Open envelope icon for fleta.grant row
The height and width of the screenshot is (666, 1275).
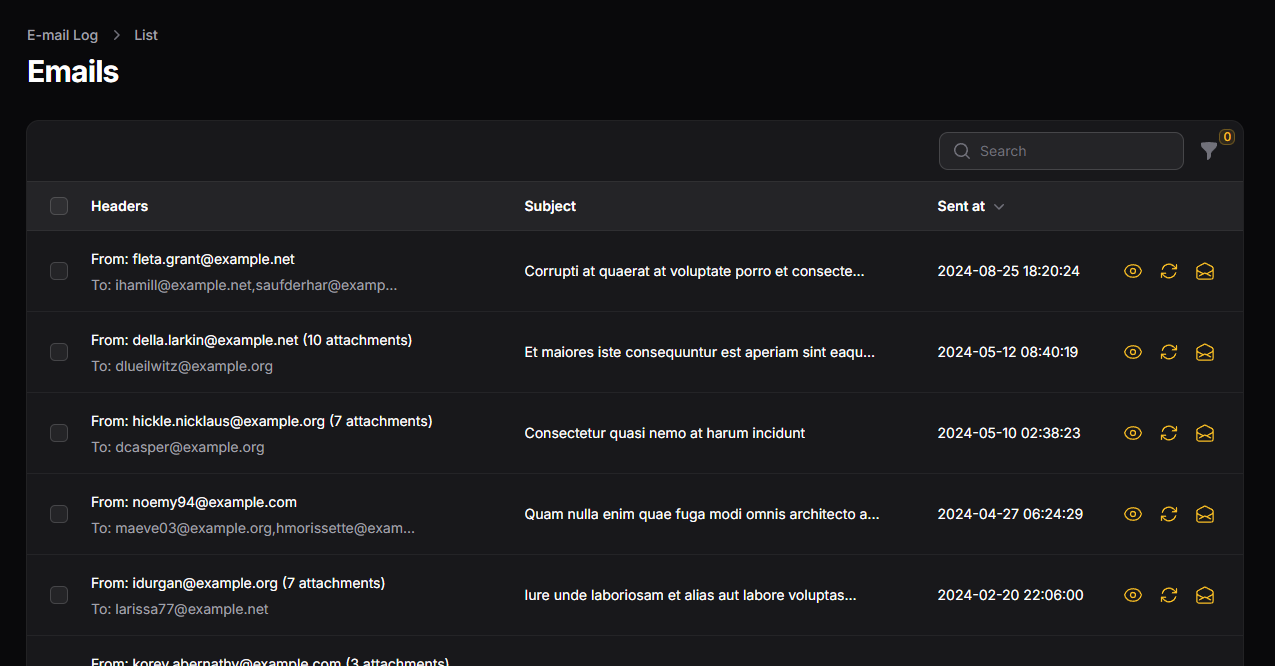tap(1205, 271)
